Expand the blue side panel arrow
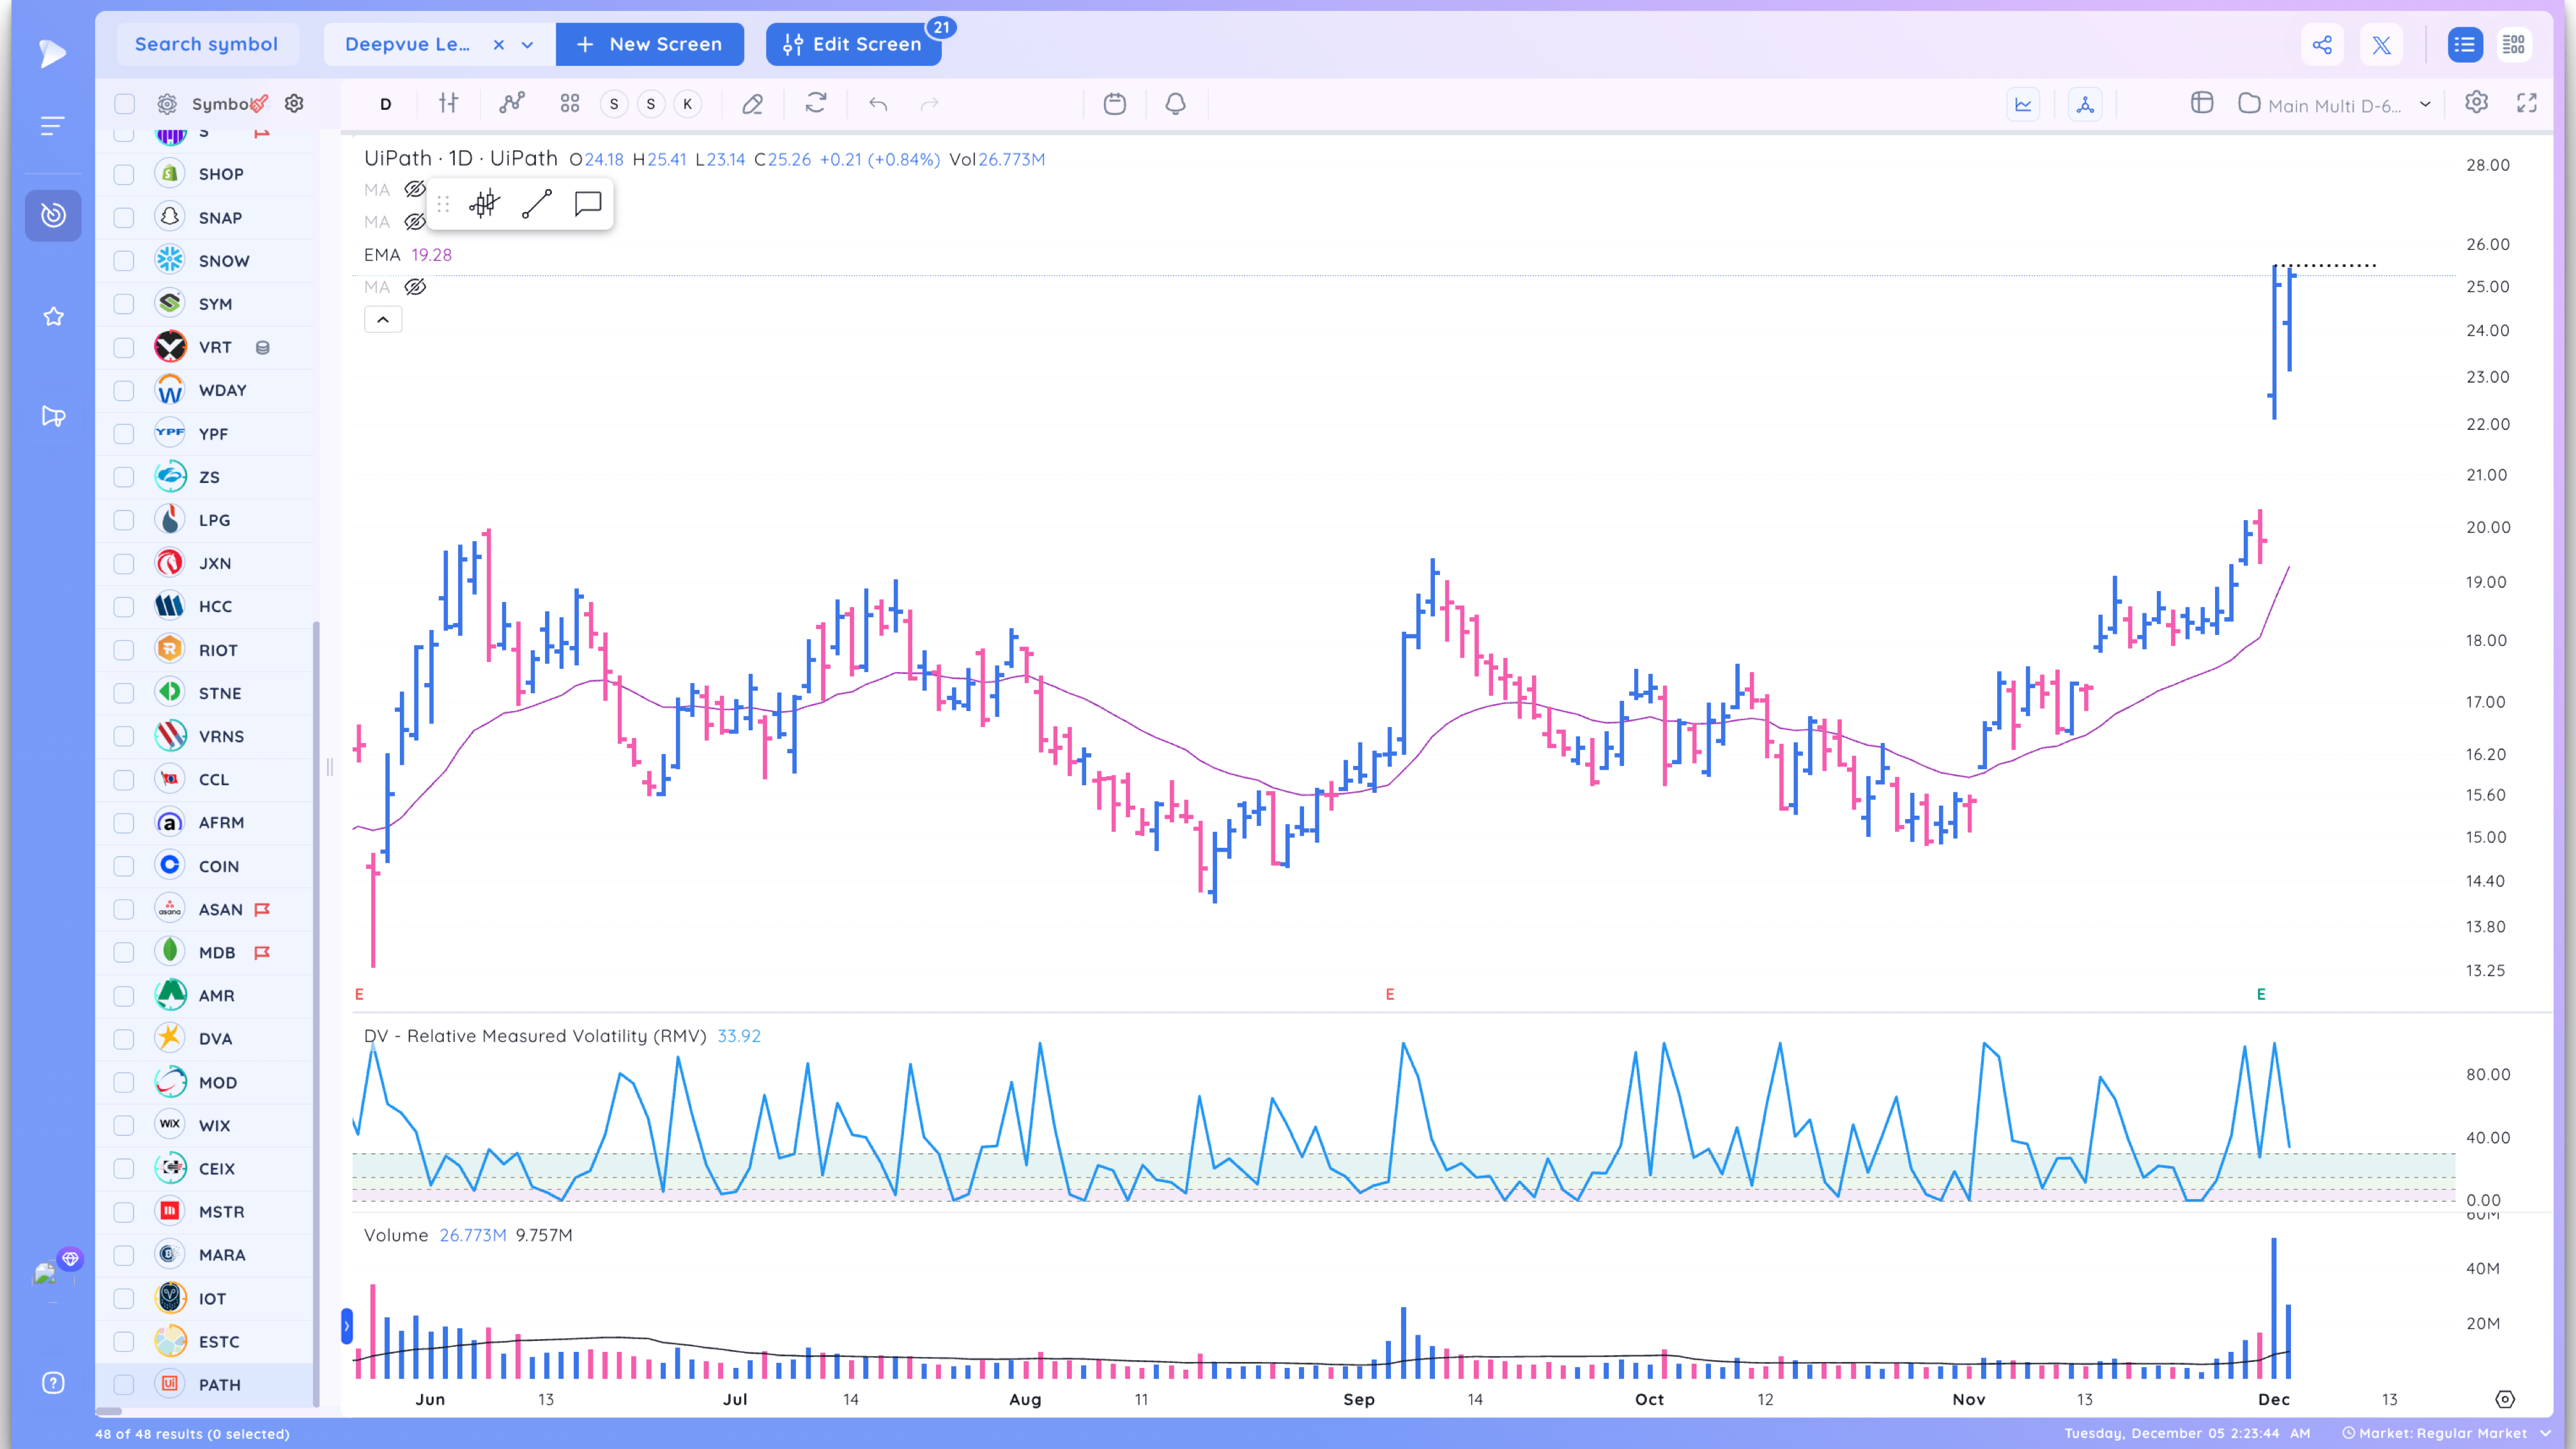Image resolution: width=2576 pixels, height=1449 pixels. click(x=347, y=1326)
